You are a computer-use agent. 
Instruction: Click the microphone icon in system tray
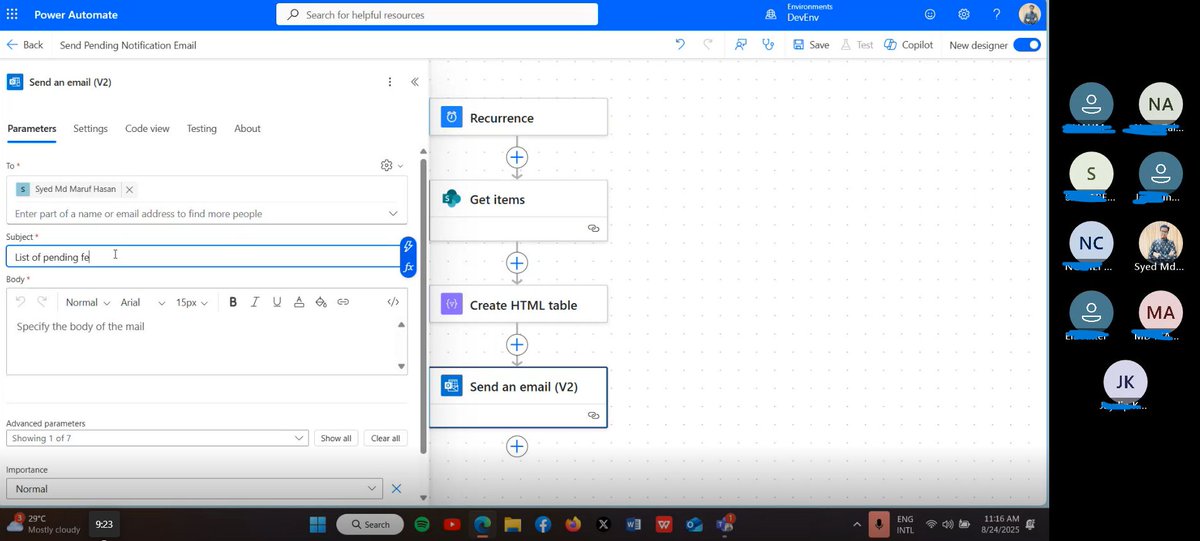click(880, 524)
